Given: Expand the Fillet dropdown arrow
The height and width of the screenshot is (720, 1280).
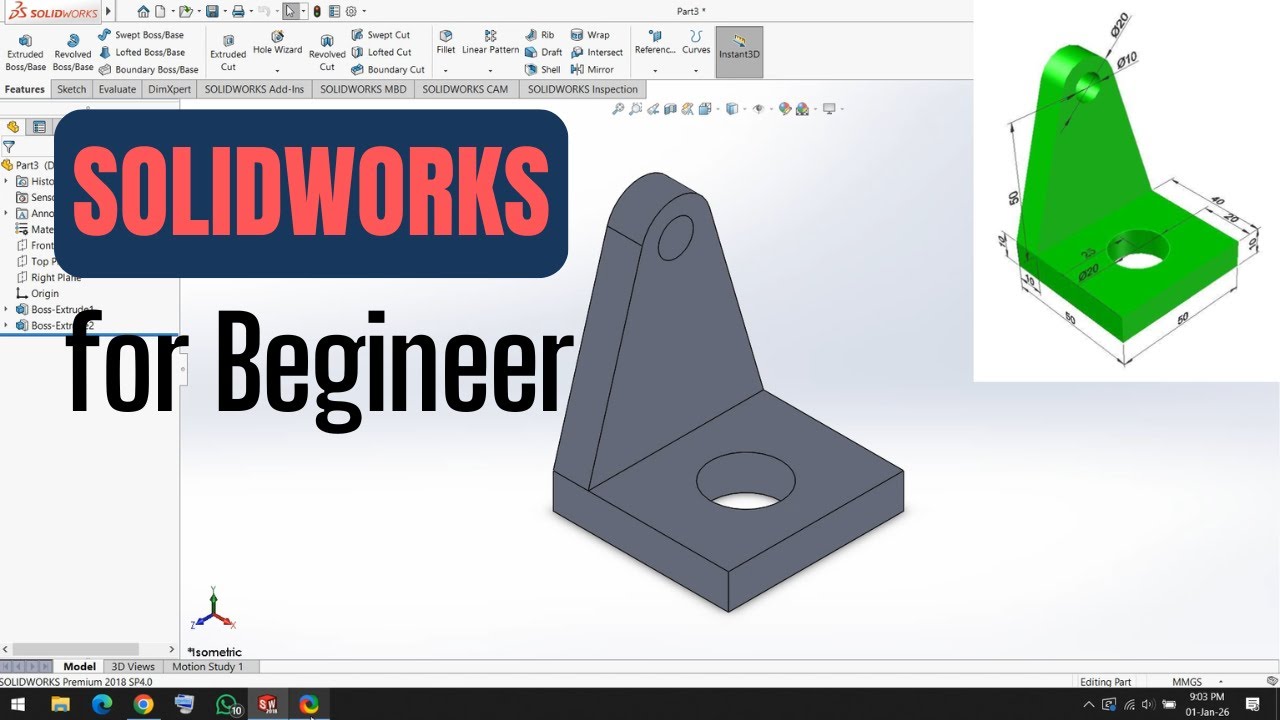Looking at the screenshot, I should tap(445, 70).
